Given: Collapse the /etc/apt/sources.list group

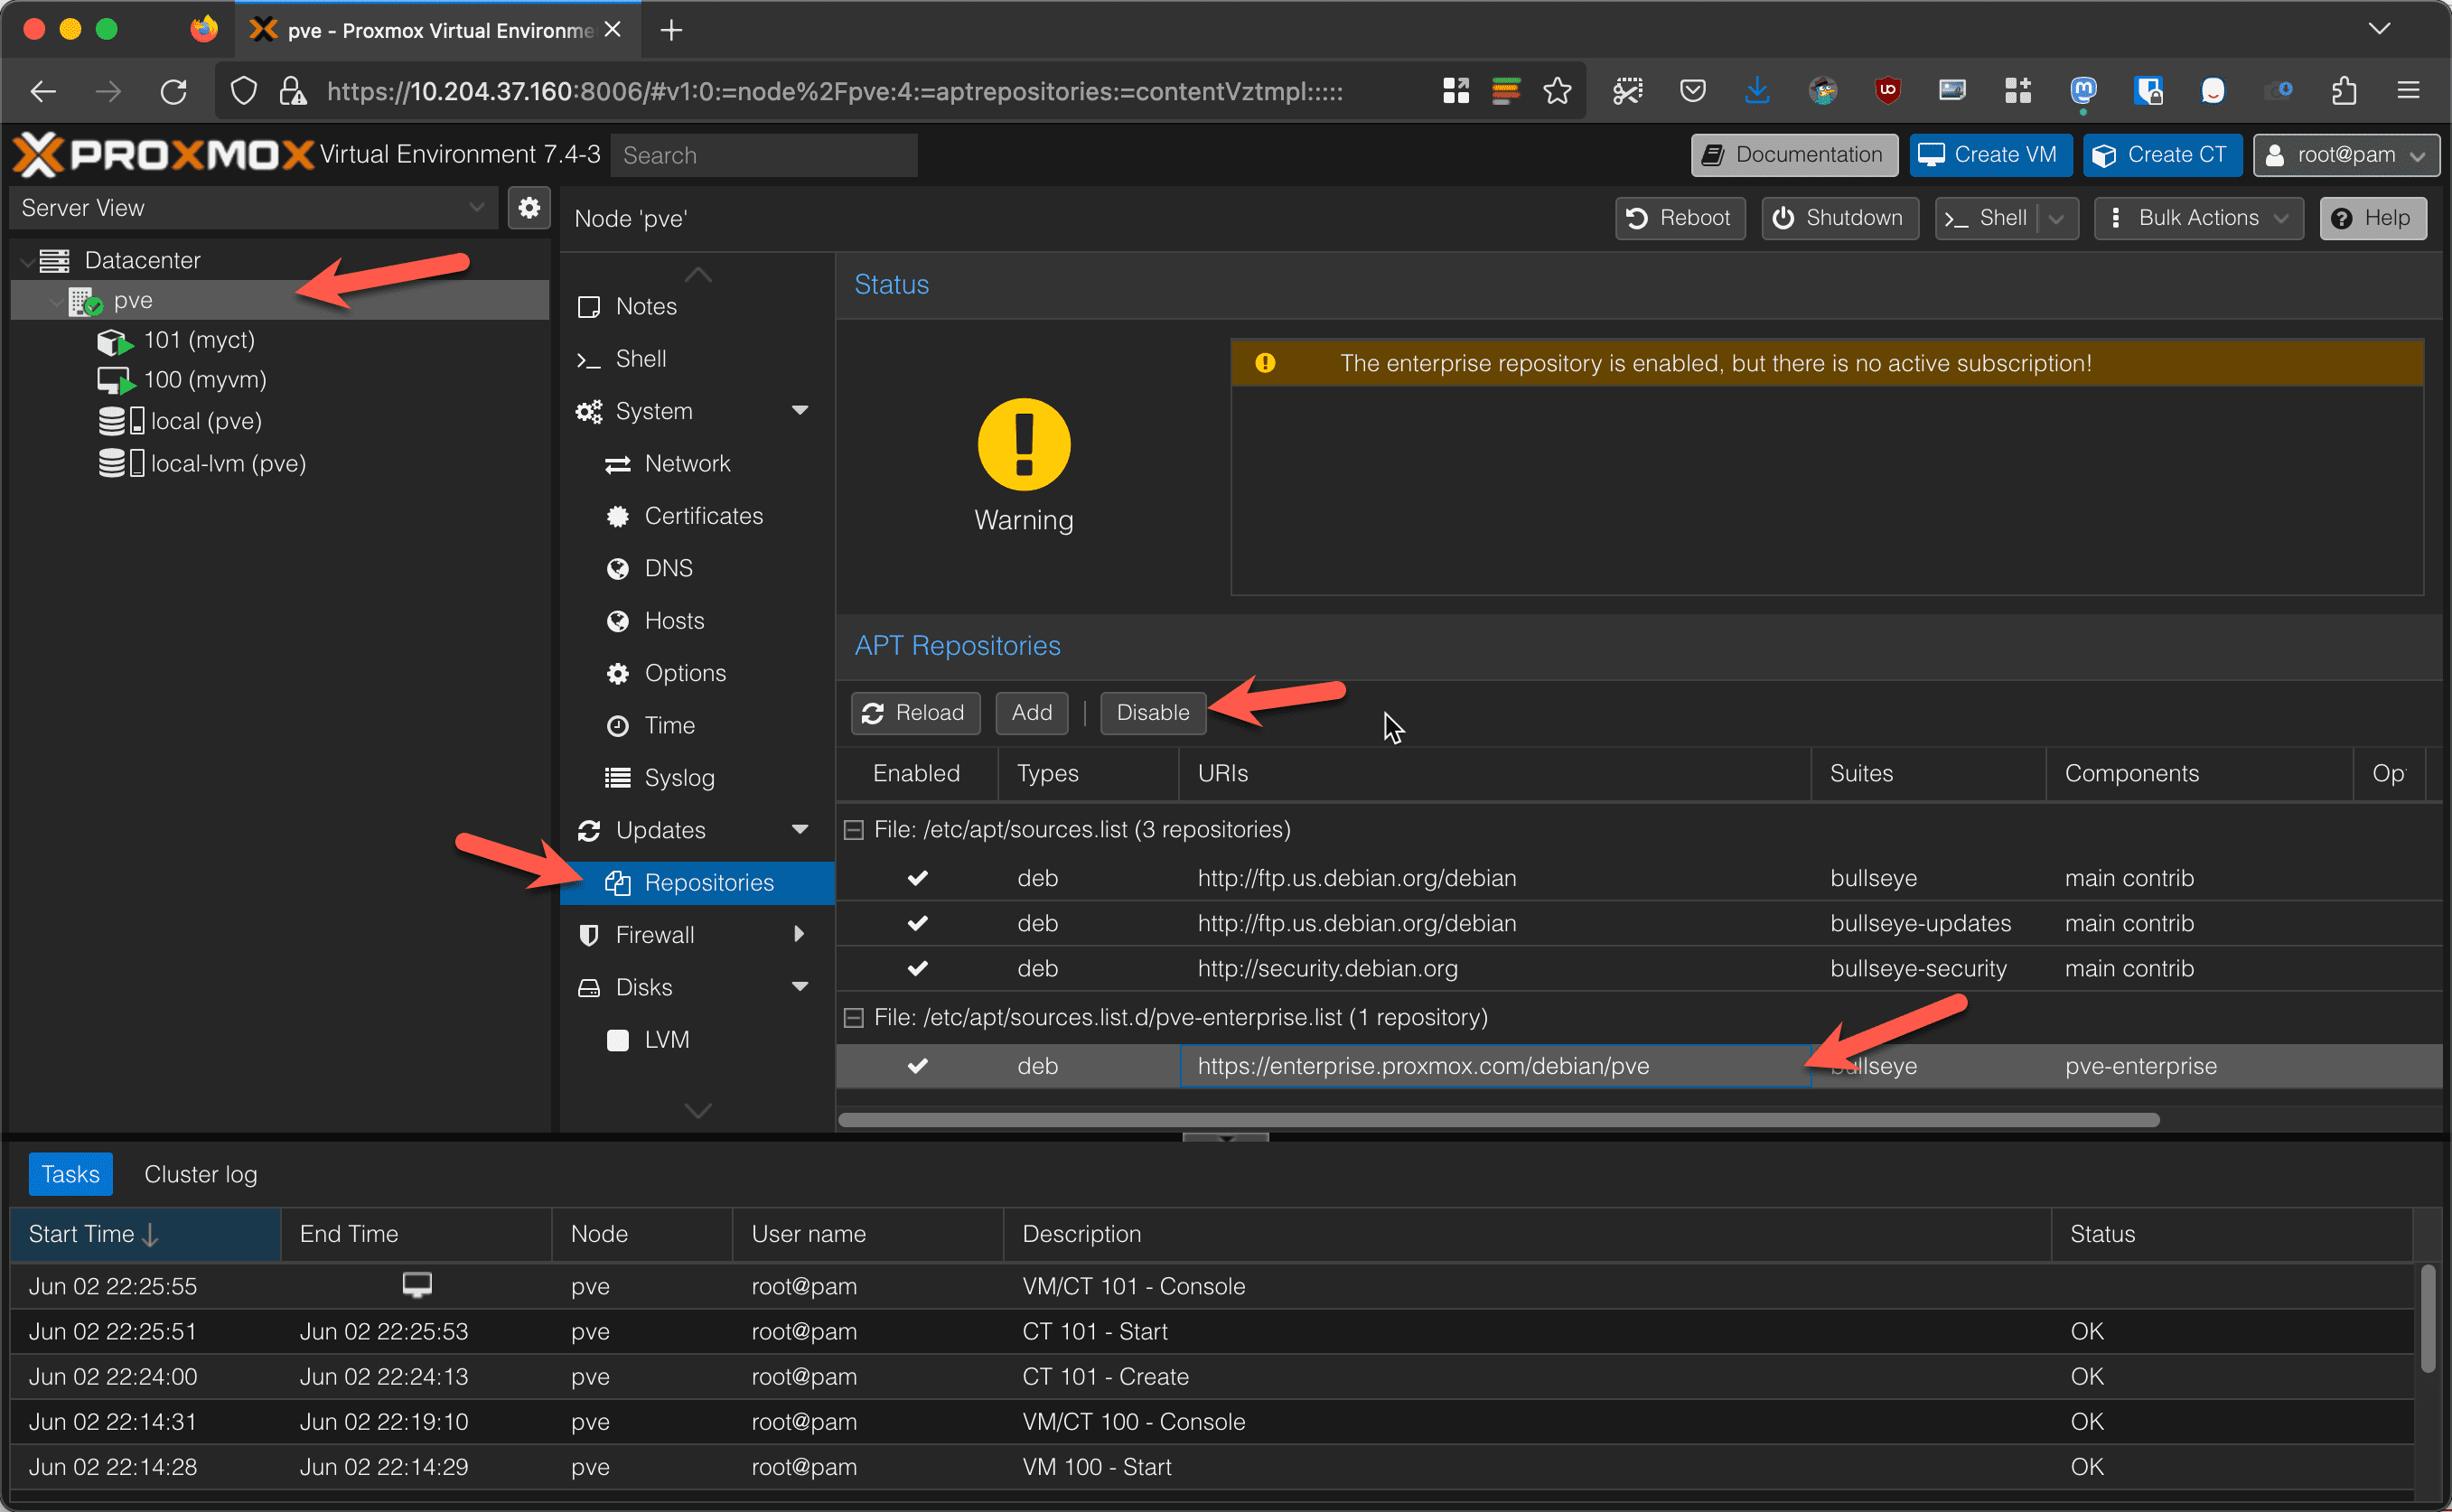Looking at the screenshot, I should point(854,830).
